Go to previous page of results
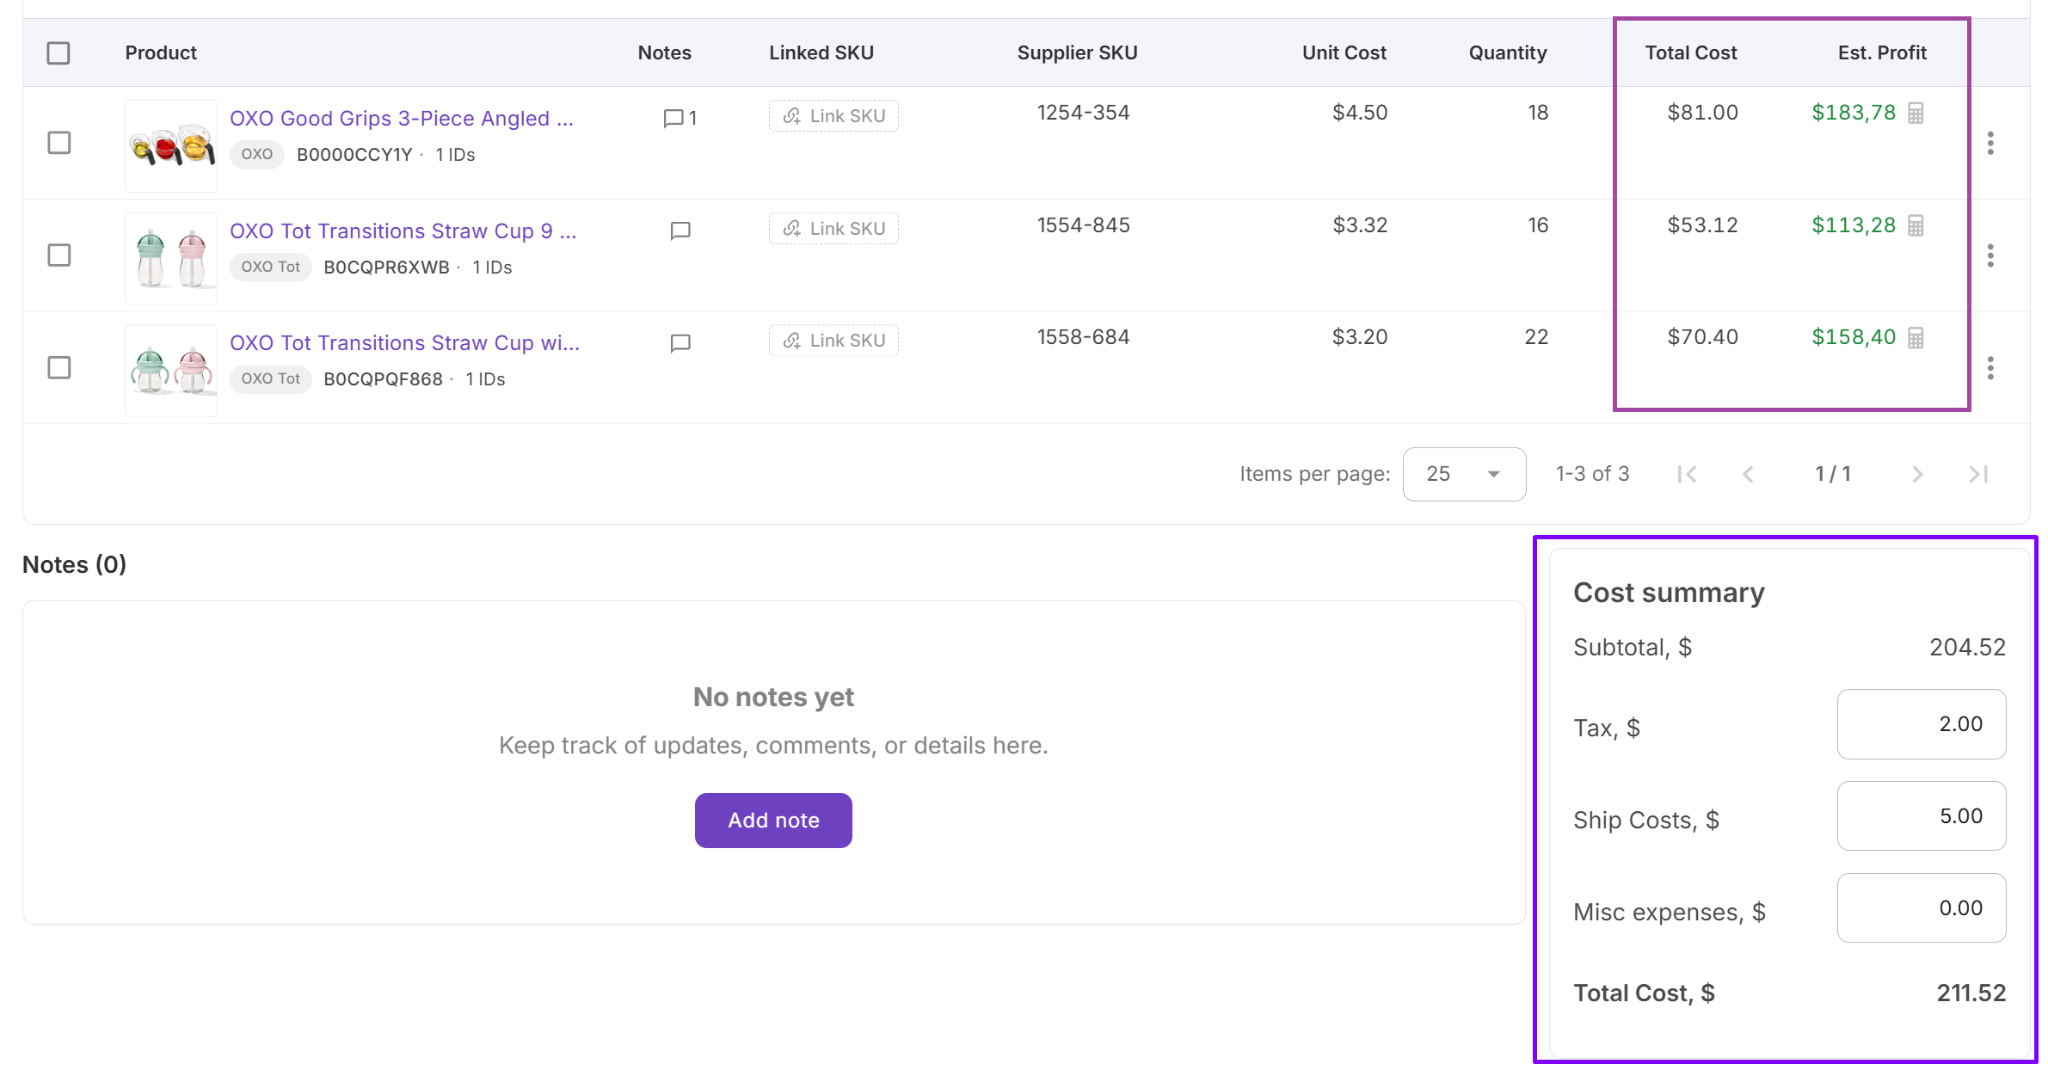2048x1072 pixels. [1748, 474]
